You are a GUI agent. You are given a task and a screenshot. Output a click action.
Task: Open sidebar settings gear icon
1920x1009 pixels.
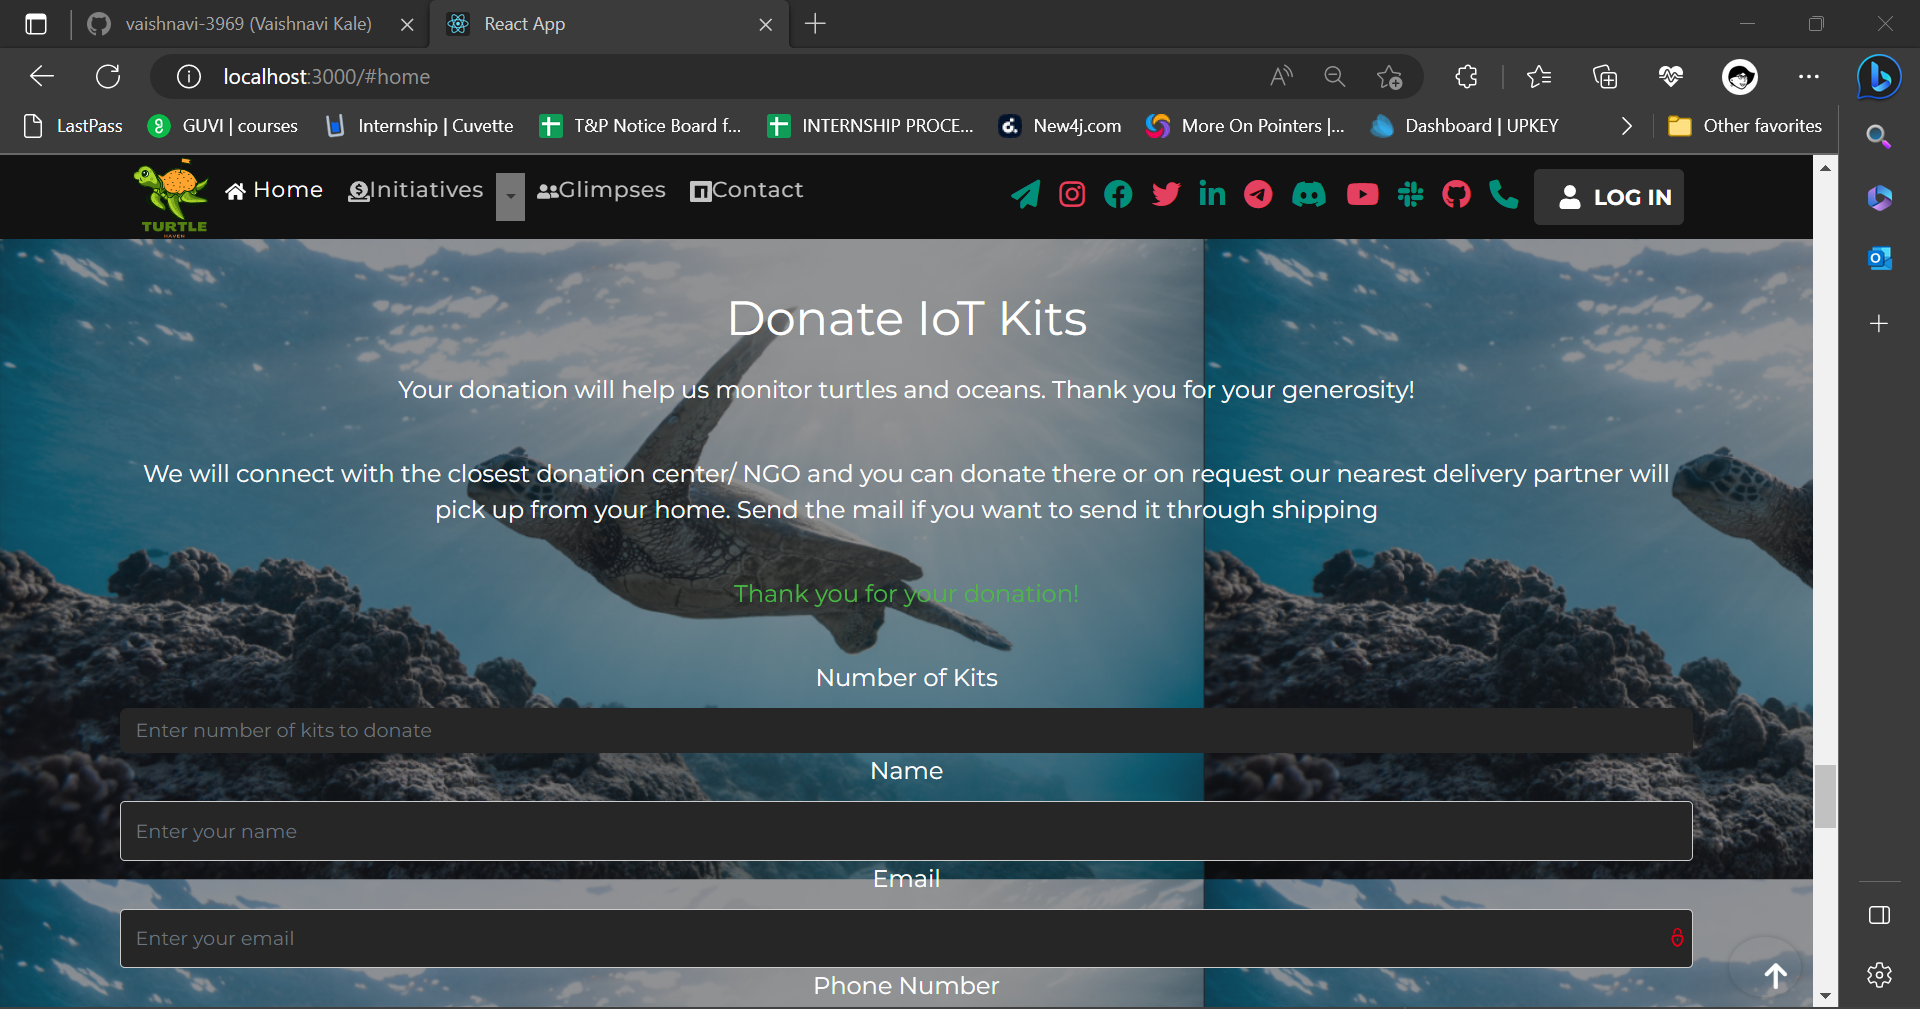1879,974
